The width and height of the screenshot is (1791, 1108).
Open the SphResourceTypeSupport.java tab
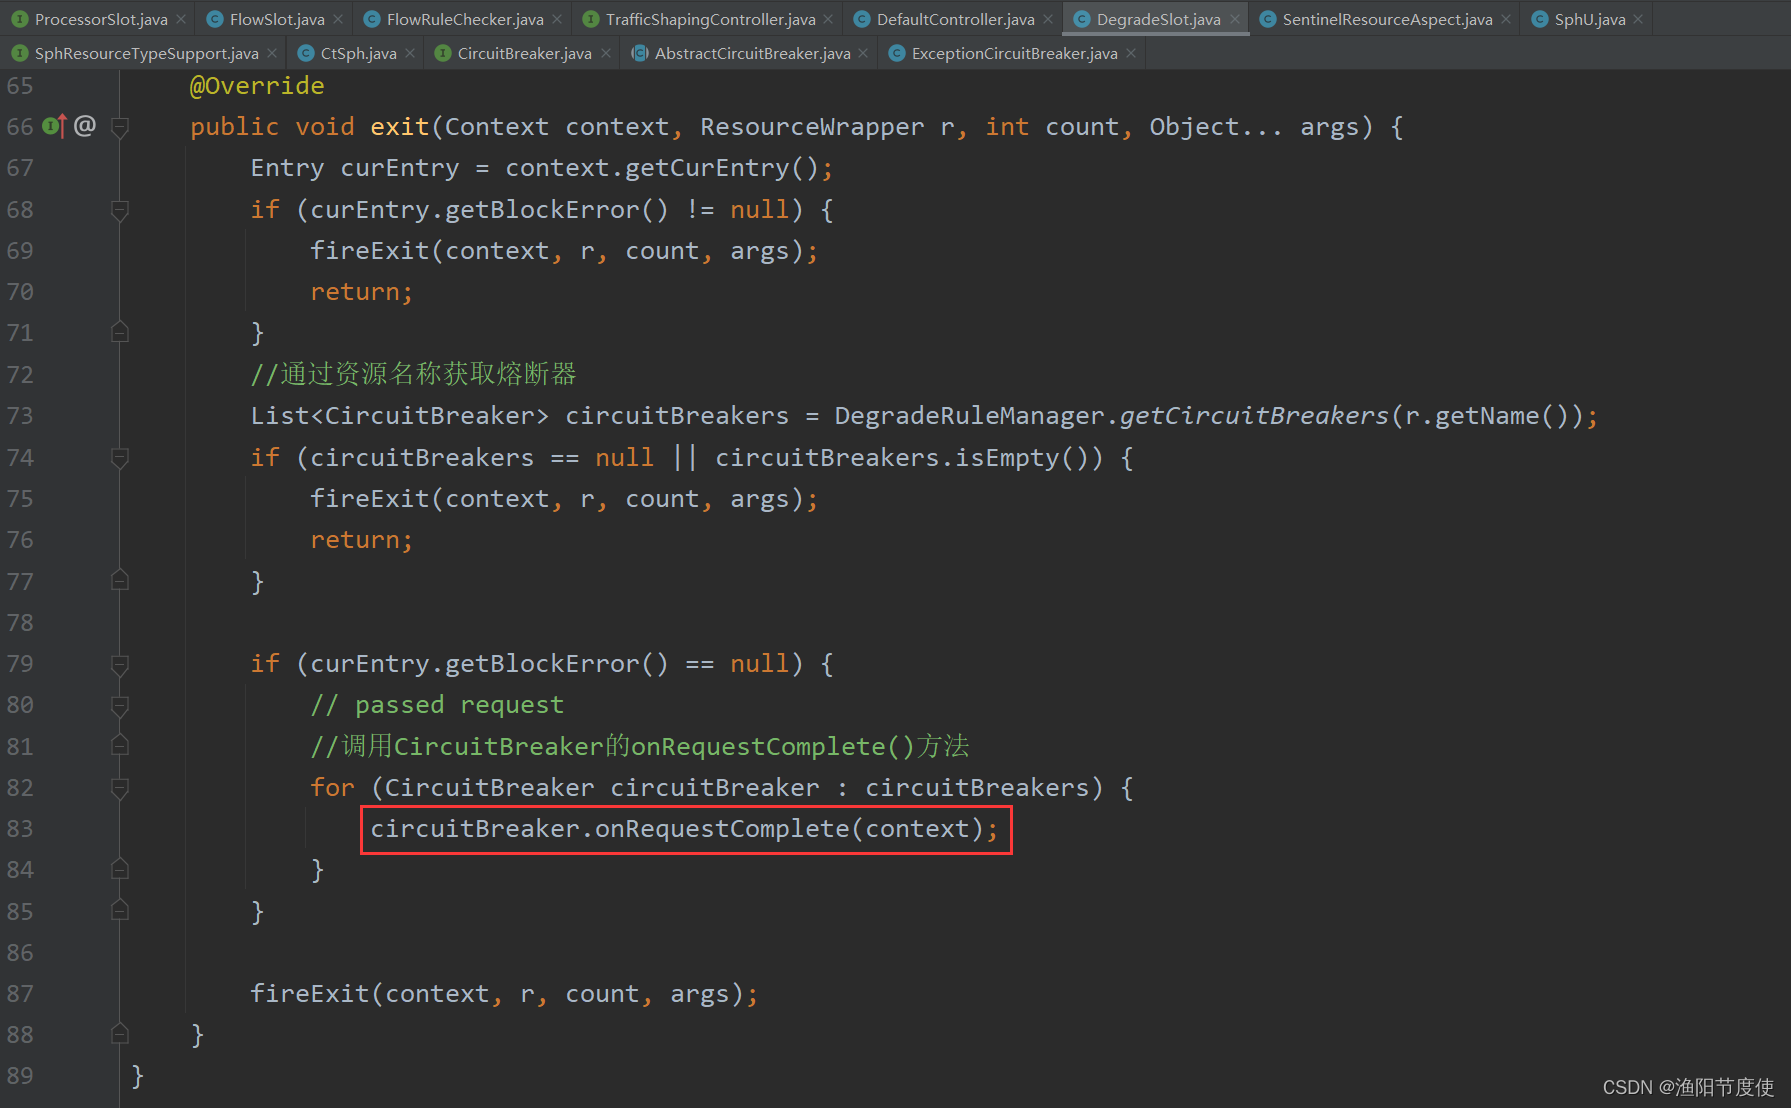[x=146, y=53]
